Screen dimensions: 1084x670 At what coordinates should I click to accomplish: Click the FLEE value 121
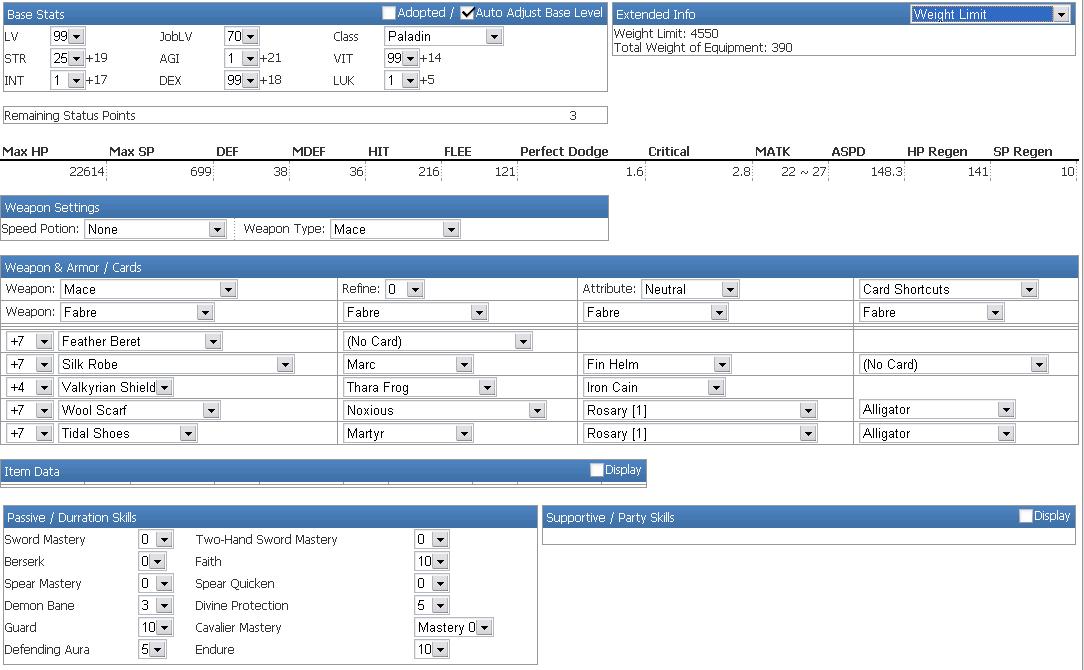pos(505,171)
